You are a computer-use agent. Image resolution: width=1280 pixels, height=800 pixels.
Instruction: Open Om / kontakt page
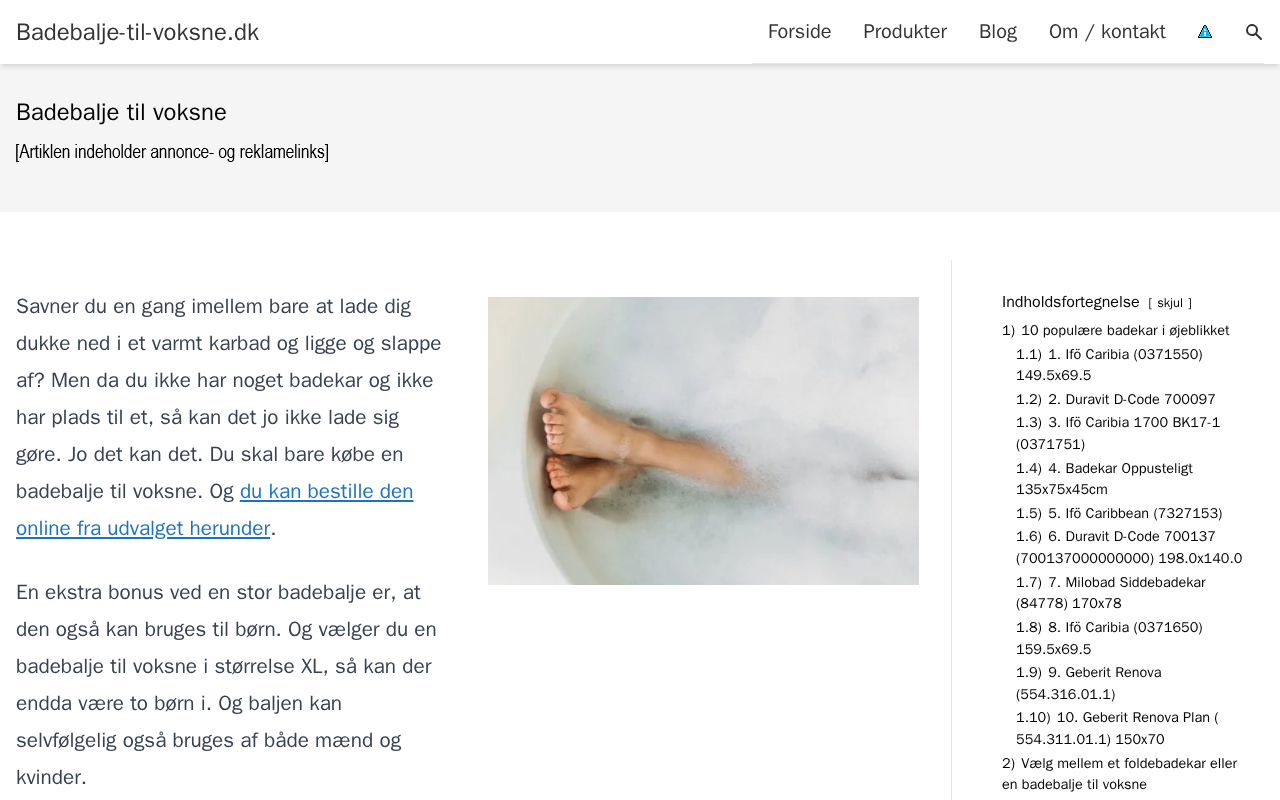(1107, 32)
